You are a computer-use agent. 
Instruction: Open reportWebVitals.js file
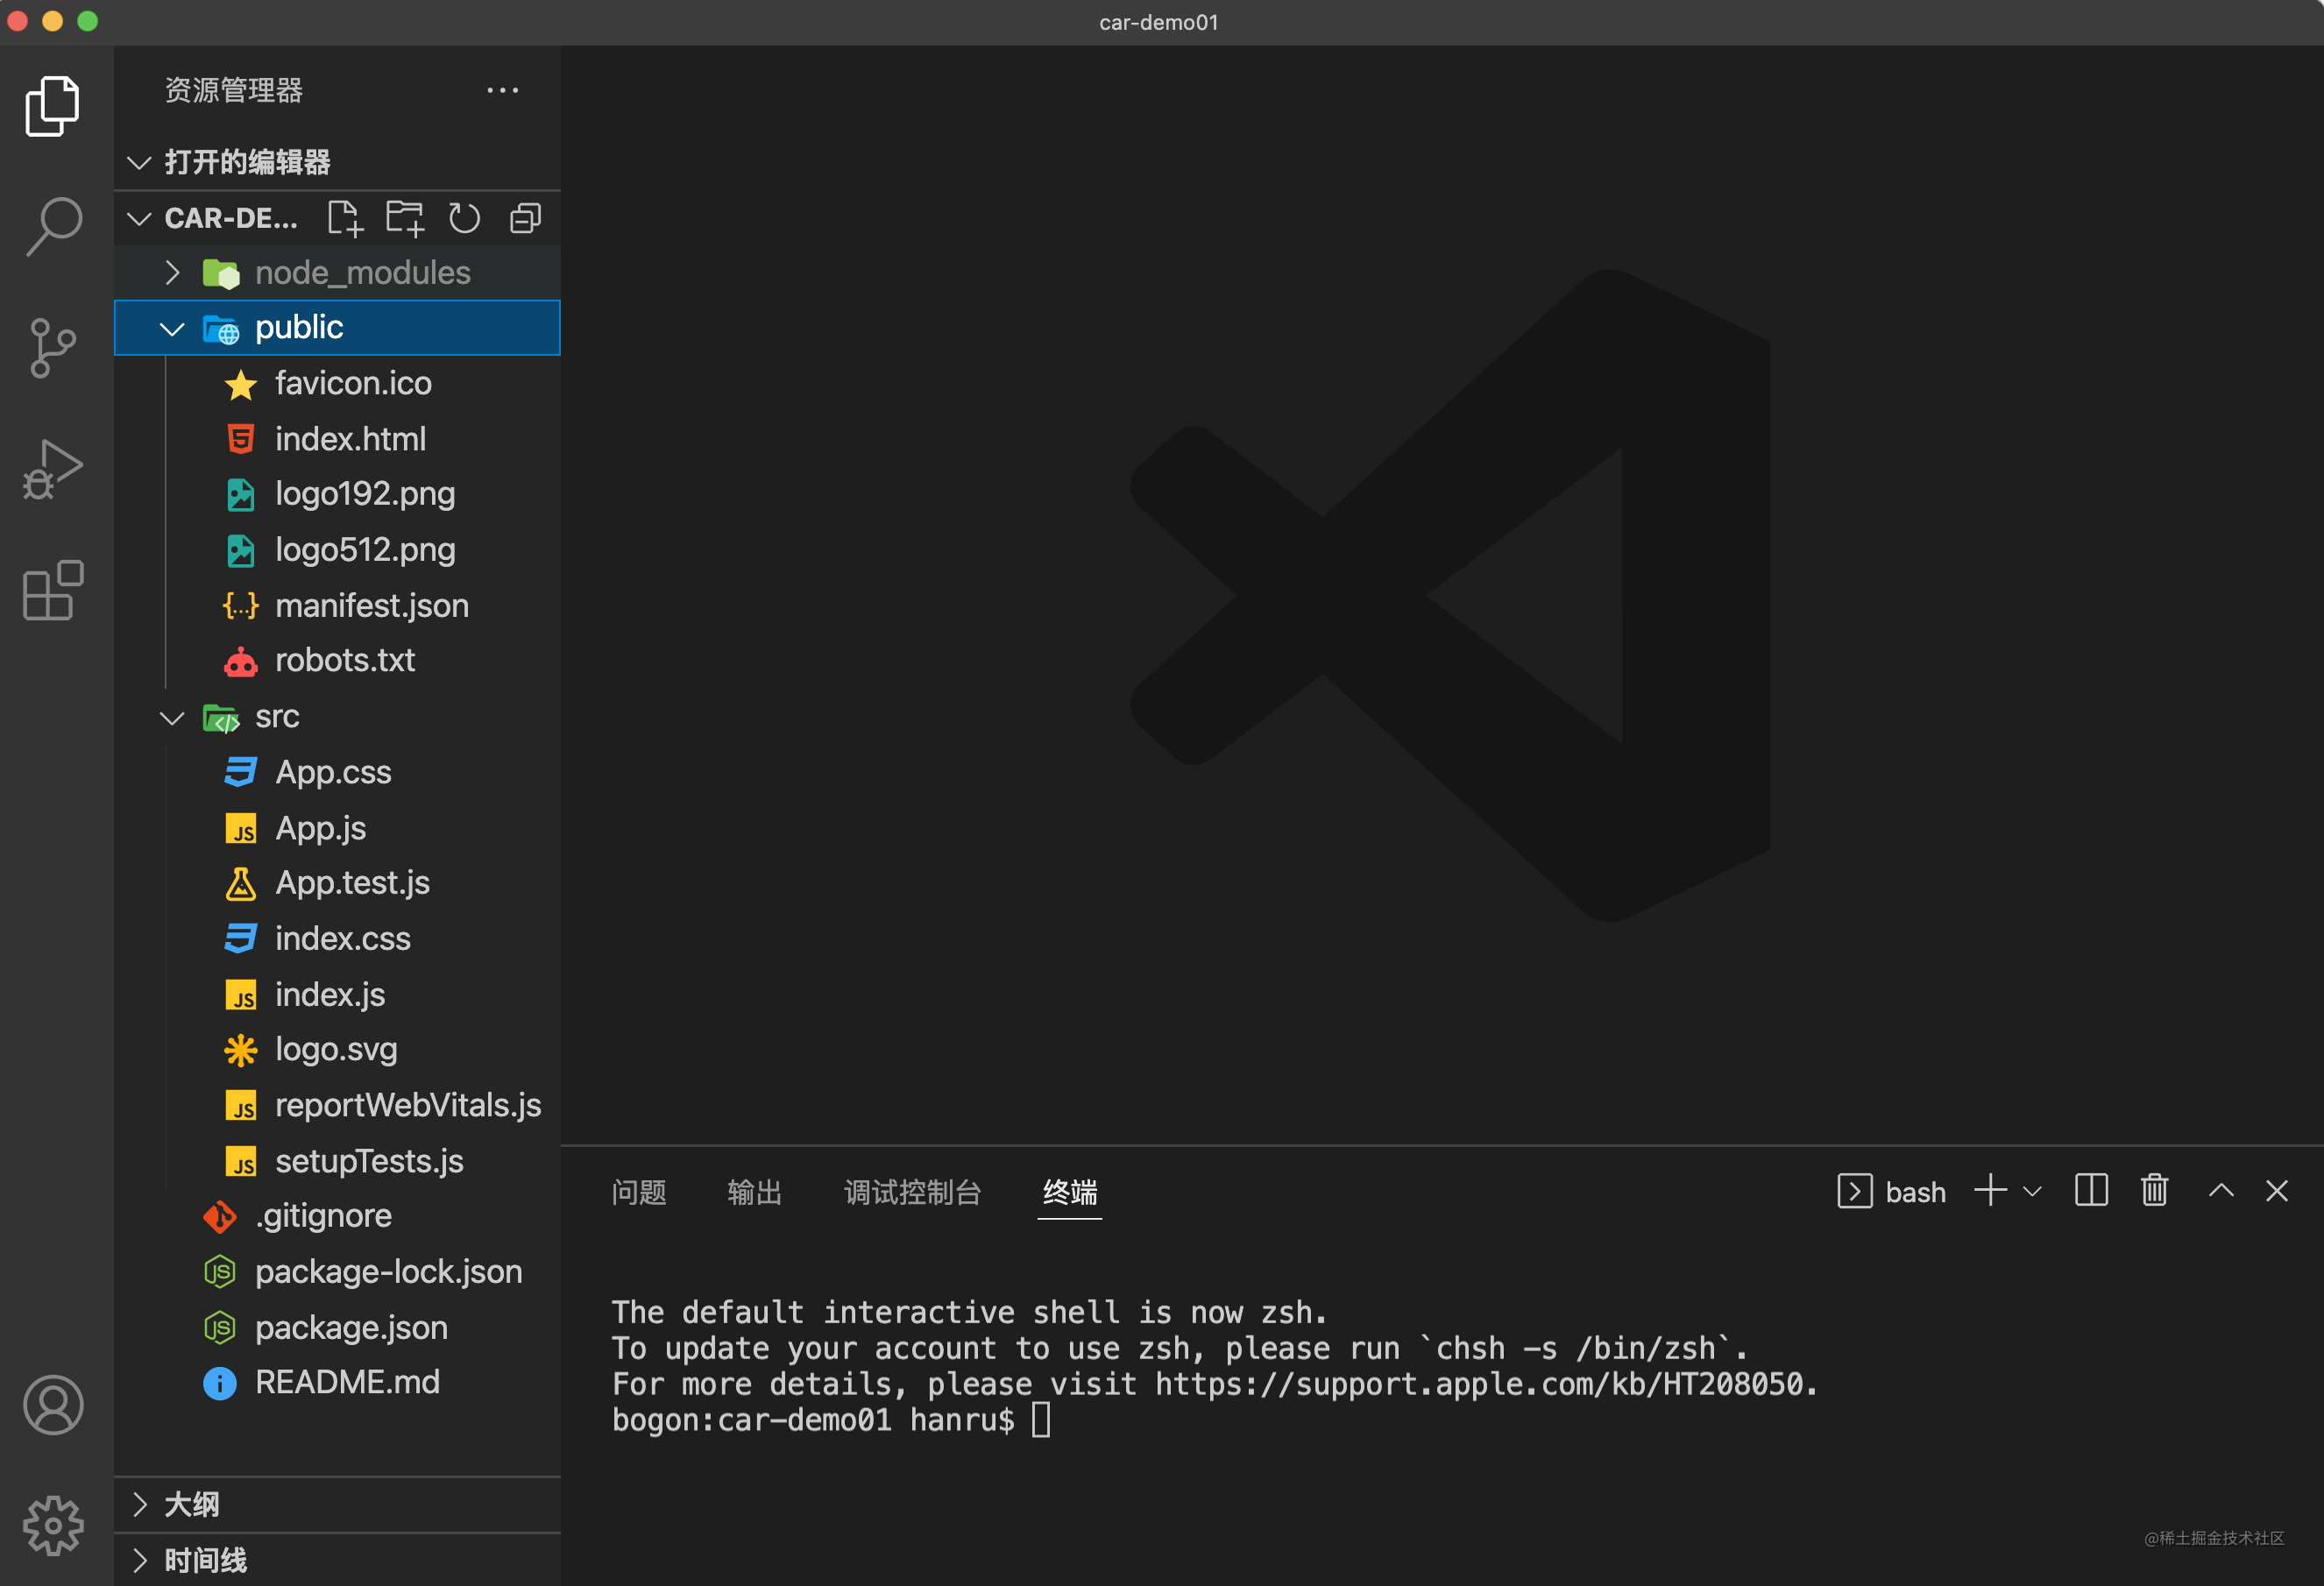click(x=337, y=1106)
